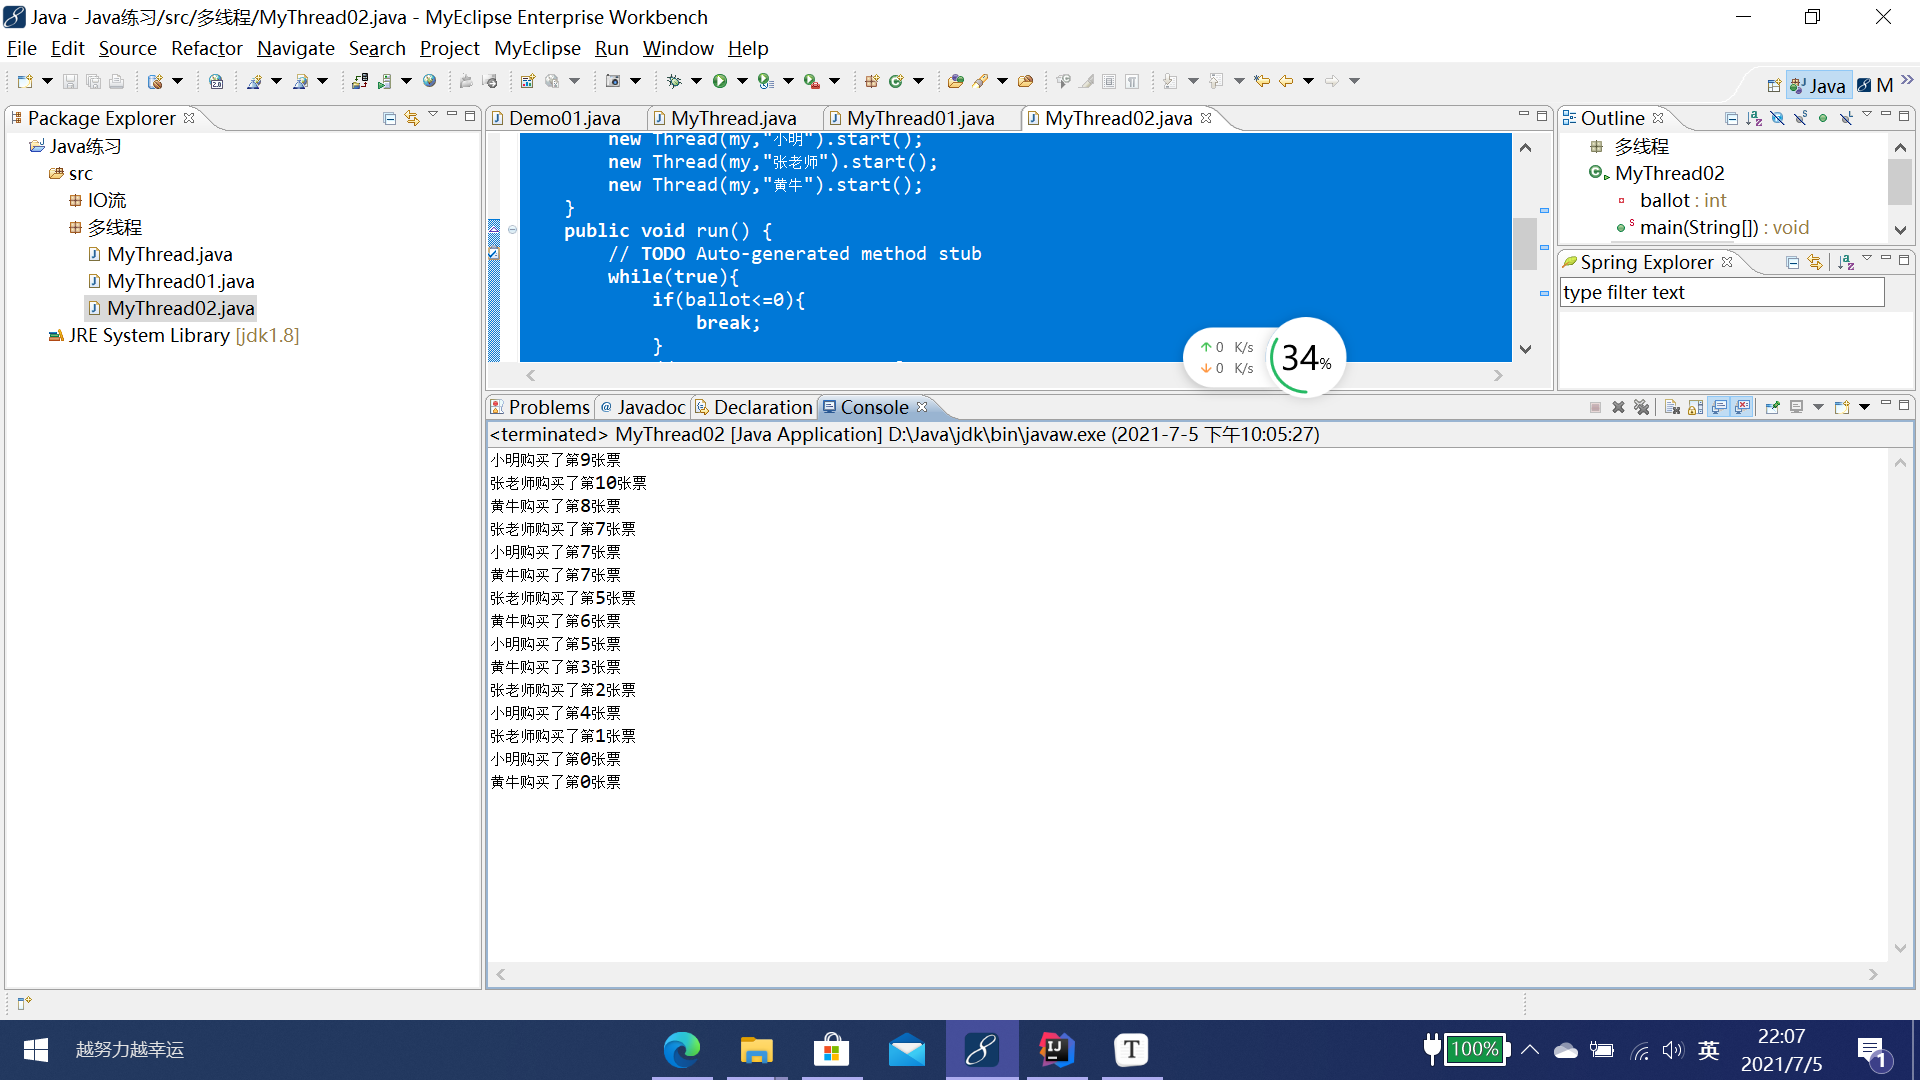Pin the Console view

[1772, 407]
